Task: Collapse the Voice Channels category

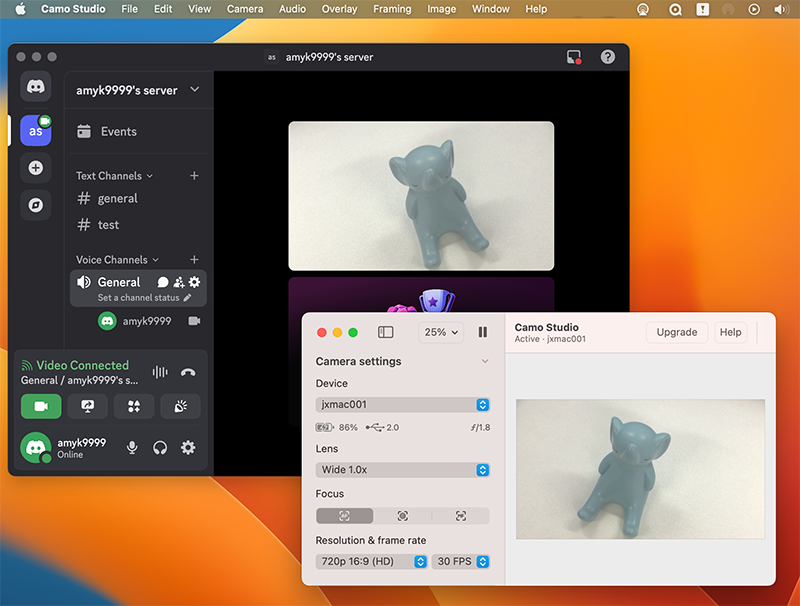Action: point(117,260)
